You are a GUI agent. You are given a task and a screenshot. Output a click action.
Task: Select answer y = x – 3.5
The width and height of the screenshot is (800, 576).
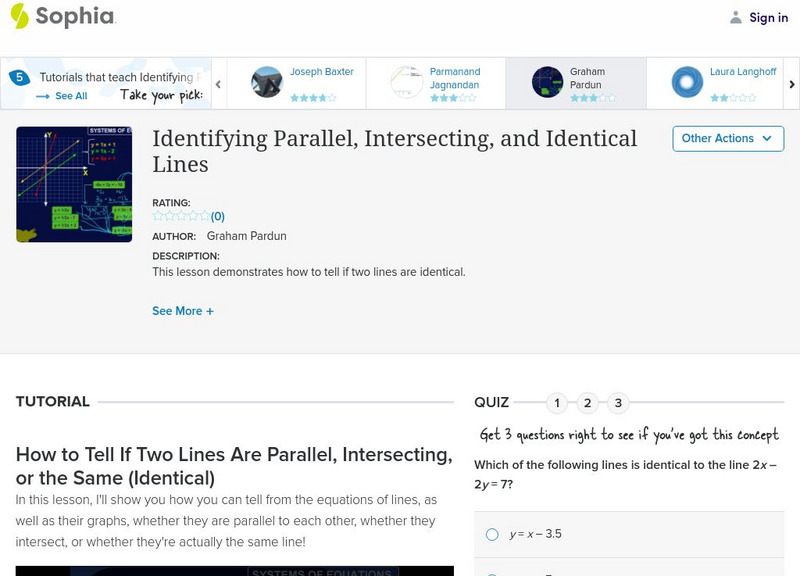coord(629,534)
